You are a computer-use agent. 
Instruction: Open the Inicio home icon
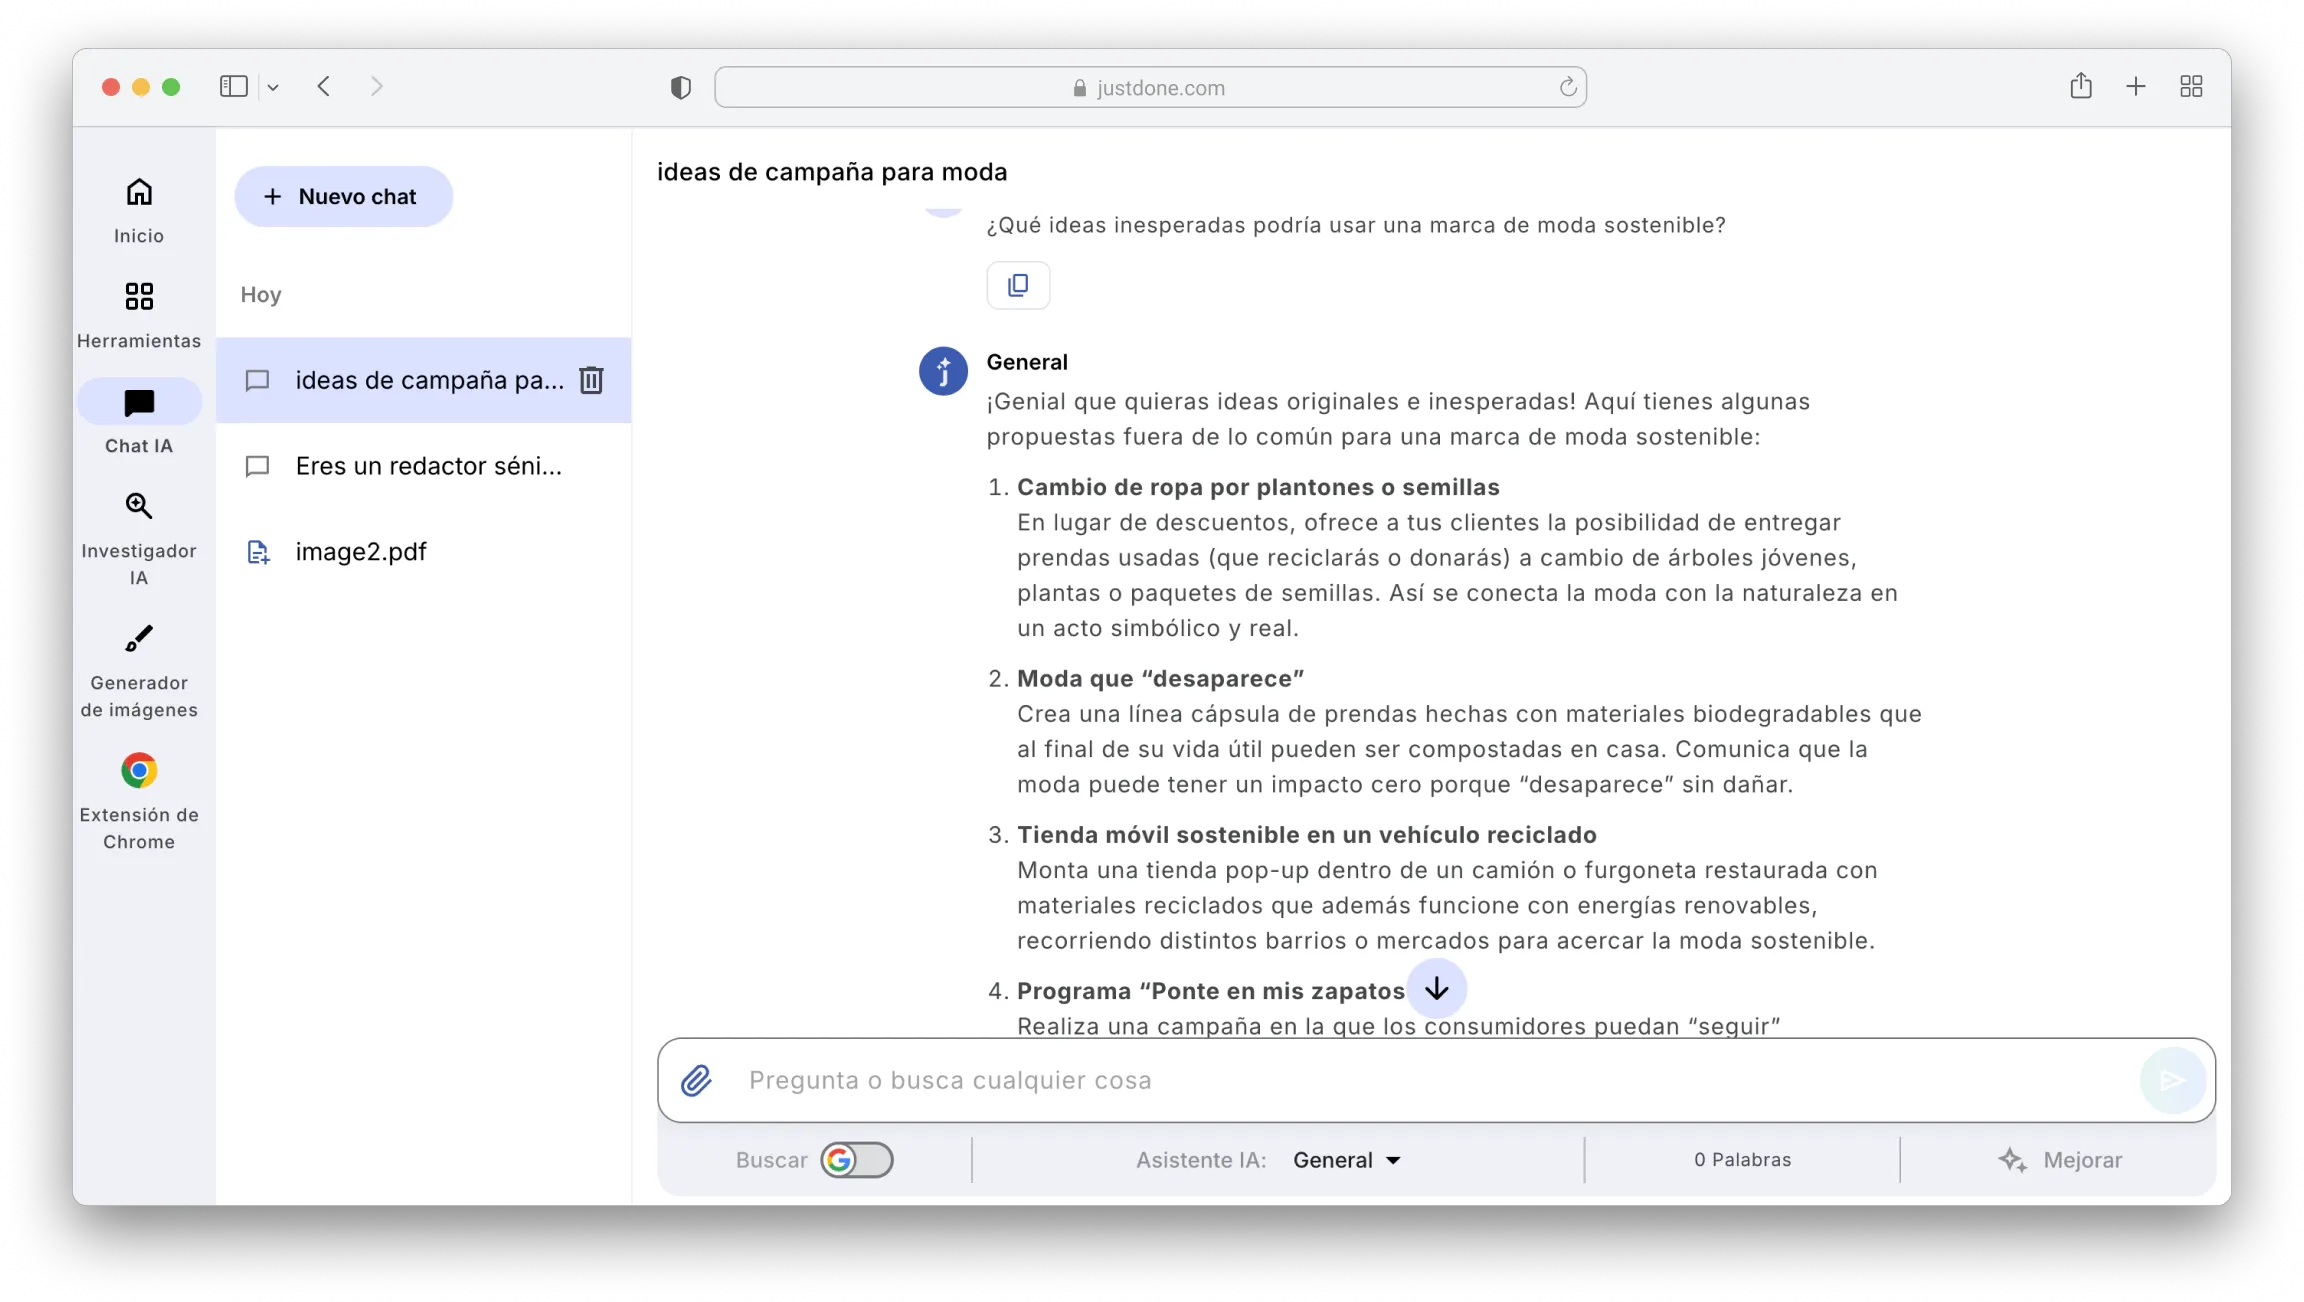[139, 192]
